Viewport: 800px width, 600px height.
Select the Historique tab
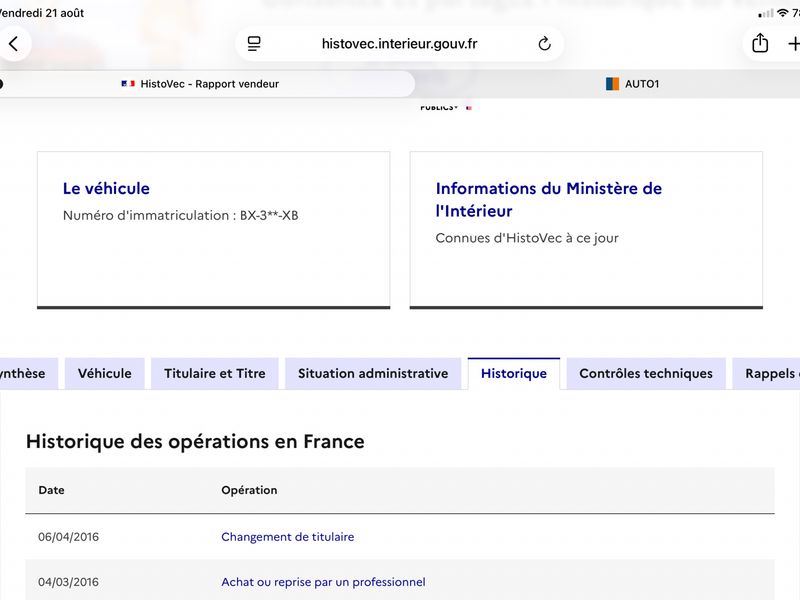[x=514, y=373]
